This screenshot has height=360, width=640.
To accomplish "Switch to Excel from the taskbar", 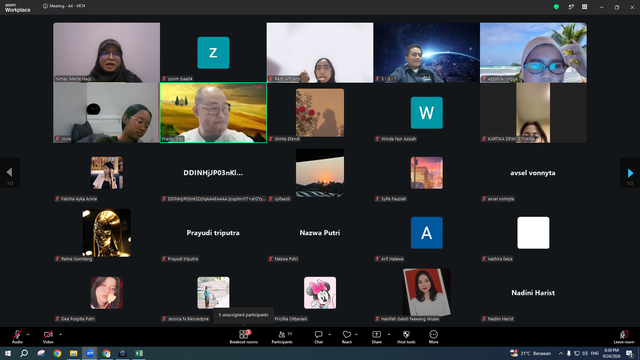I will coord(139,353).
